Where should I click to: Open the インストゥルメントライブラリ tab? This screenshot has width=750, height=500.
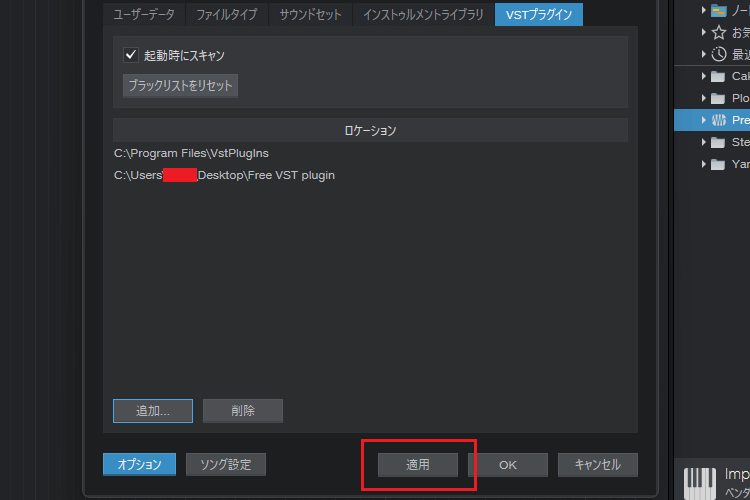[423, 14]
